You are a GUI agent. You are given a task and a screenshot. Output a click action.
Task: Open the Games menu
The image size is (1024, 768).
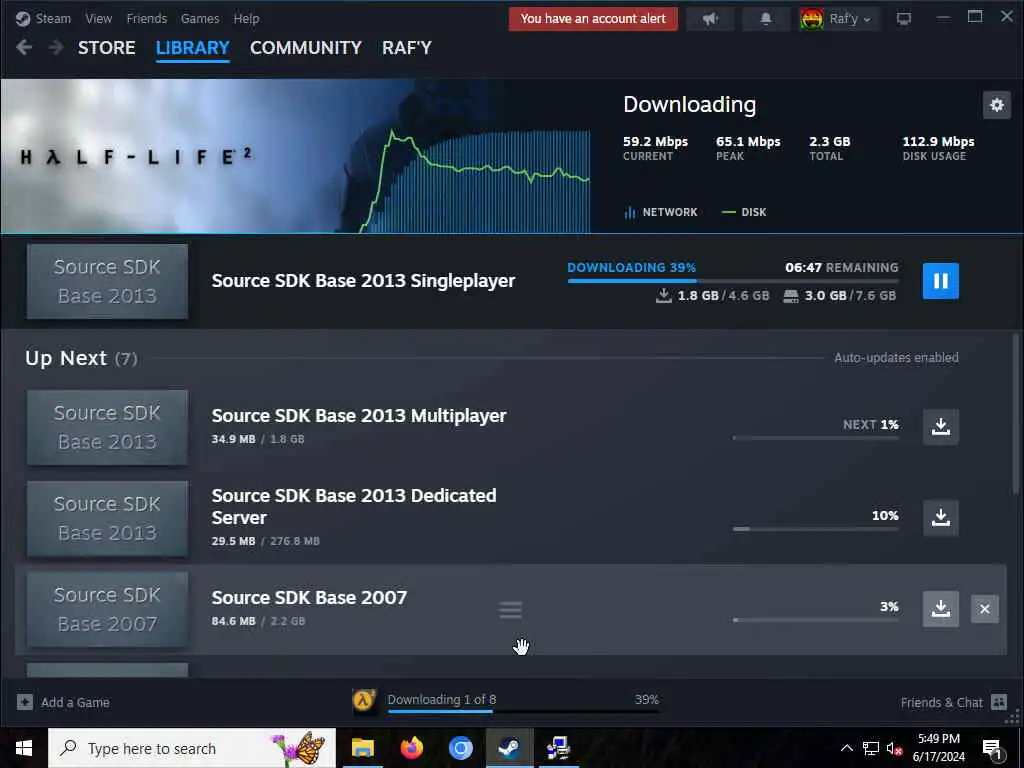[x=200, y=18]
